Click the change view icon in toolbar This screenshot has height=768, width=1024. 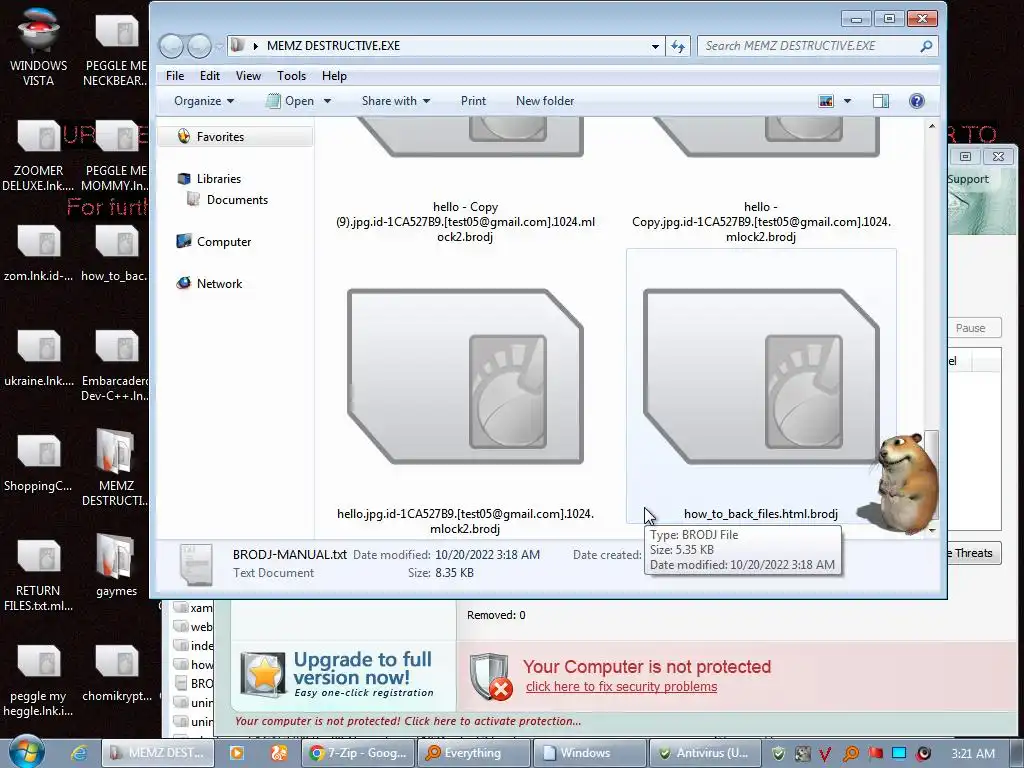[826, 101]
